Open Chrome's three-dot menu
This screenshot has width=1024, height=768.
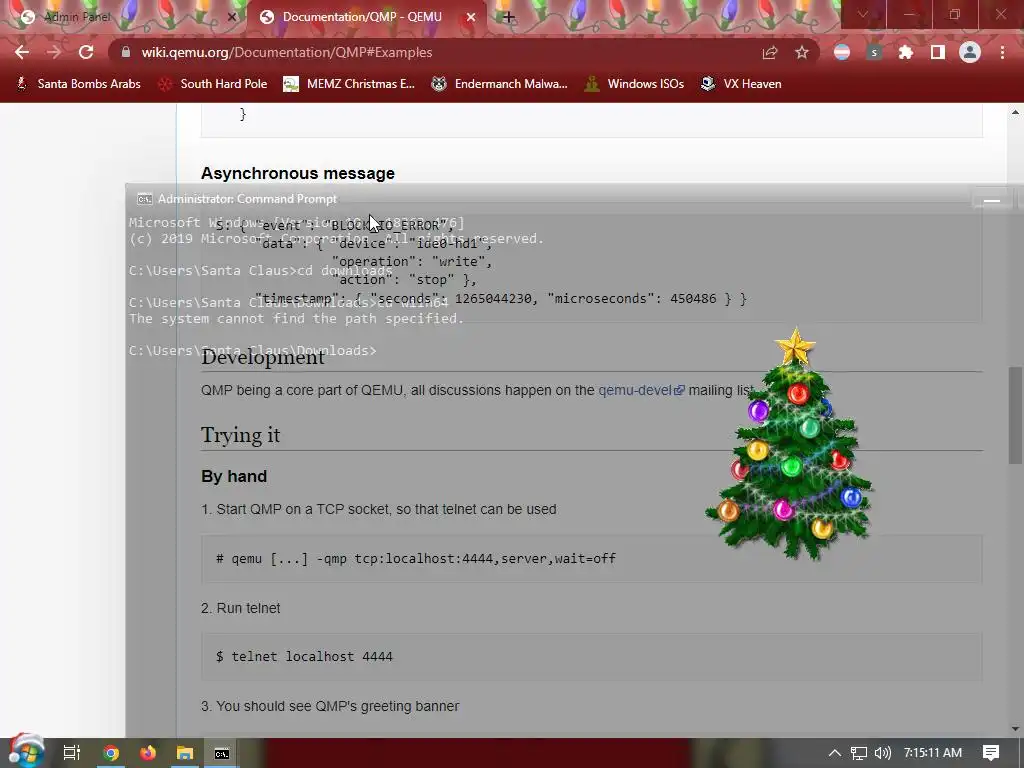pyautogui.click(x=1002, y=53)
